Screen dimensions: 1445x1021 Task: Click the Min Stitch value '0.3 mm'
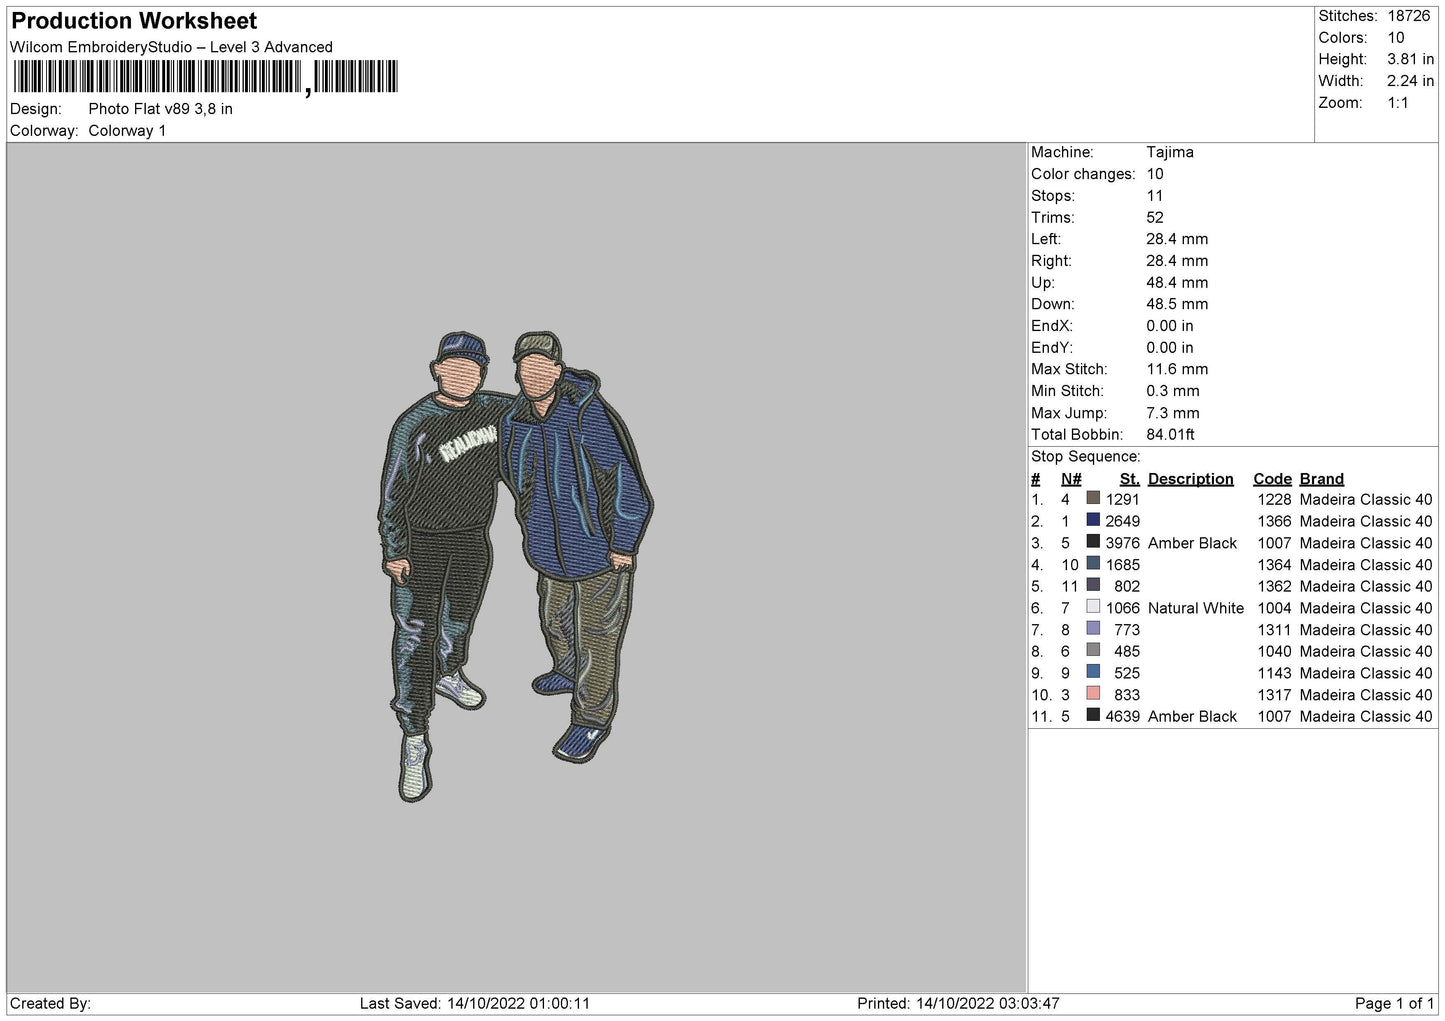point(1173,391)
